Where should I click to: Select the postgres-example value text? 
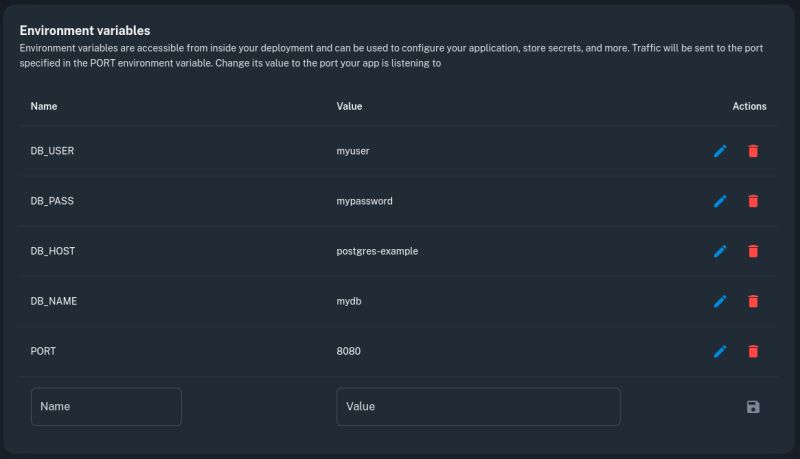pyautogui.click(x=377, y=251)
